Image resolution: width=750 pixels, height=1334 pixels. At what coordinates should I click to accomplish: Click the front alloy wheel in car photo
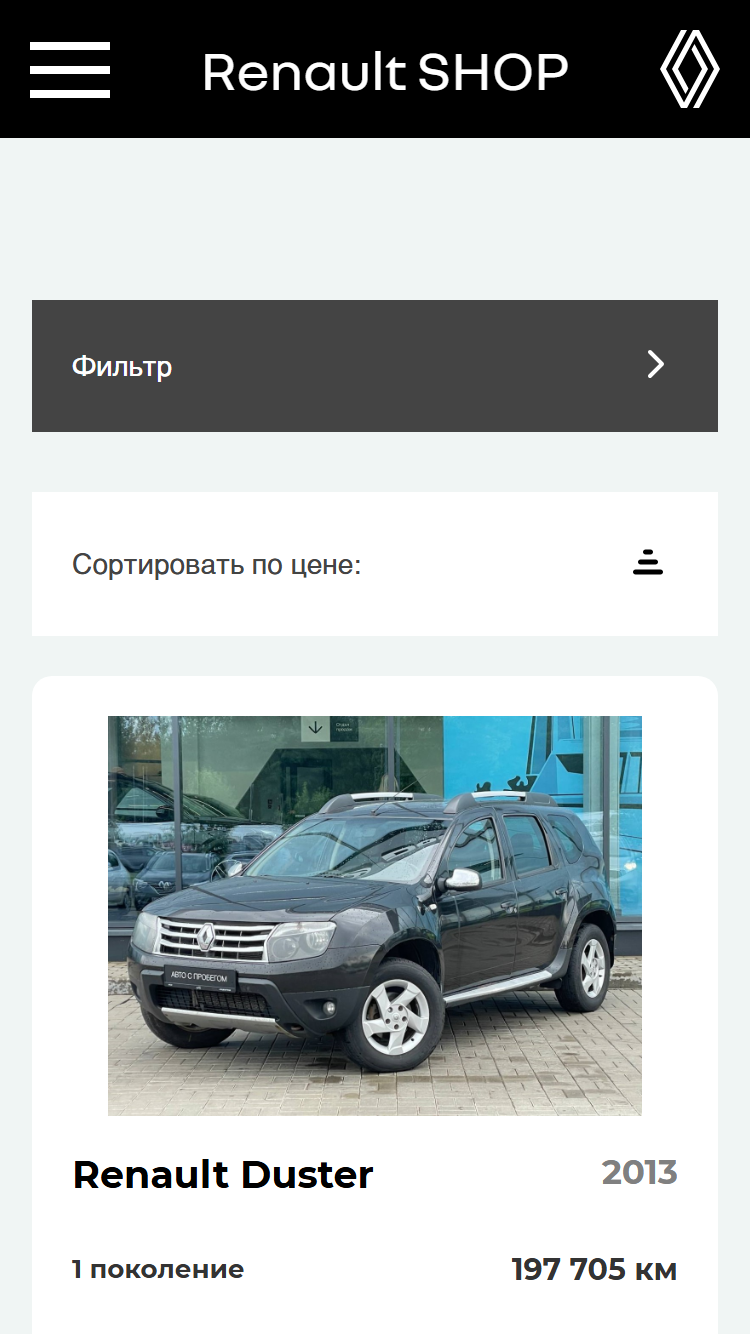click(x=395, y=1014)
